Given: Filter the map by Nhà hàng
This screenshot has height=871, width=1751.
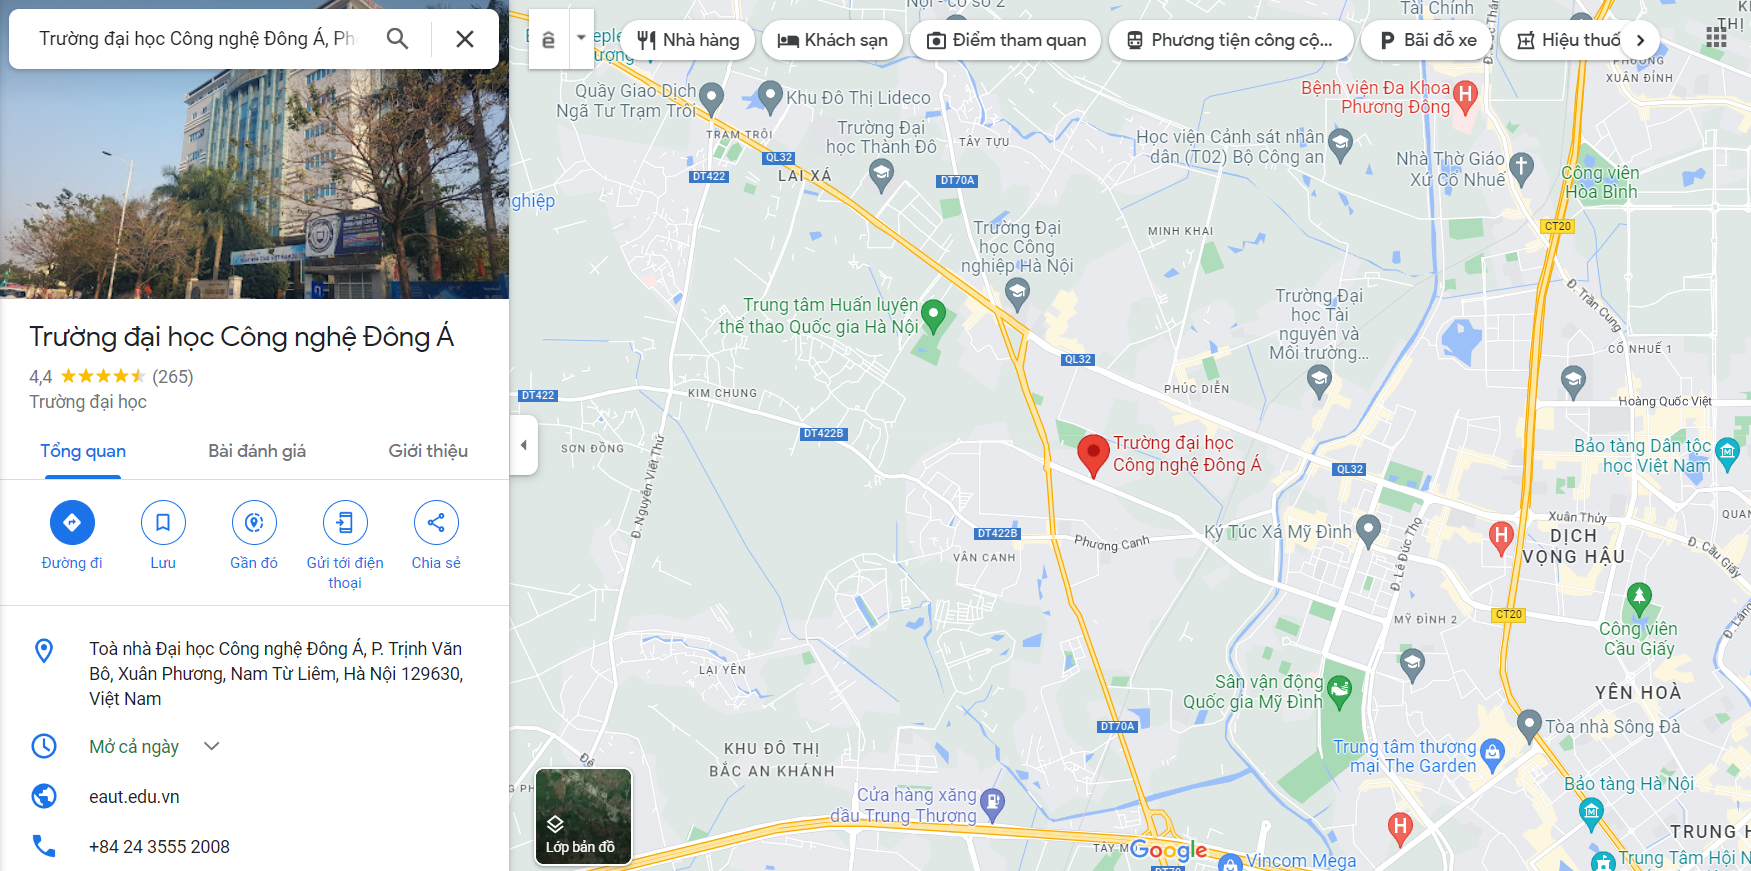Looking at the screenshot, I should click(688, 40).
